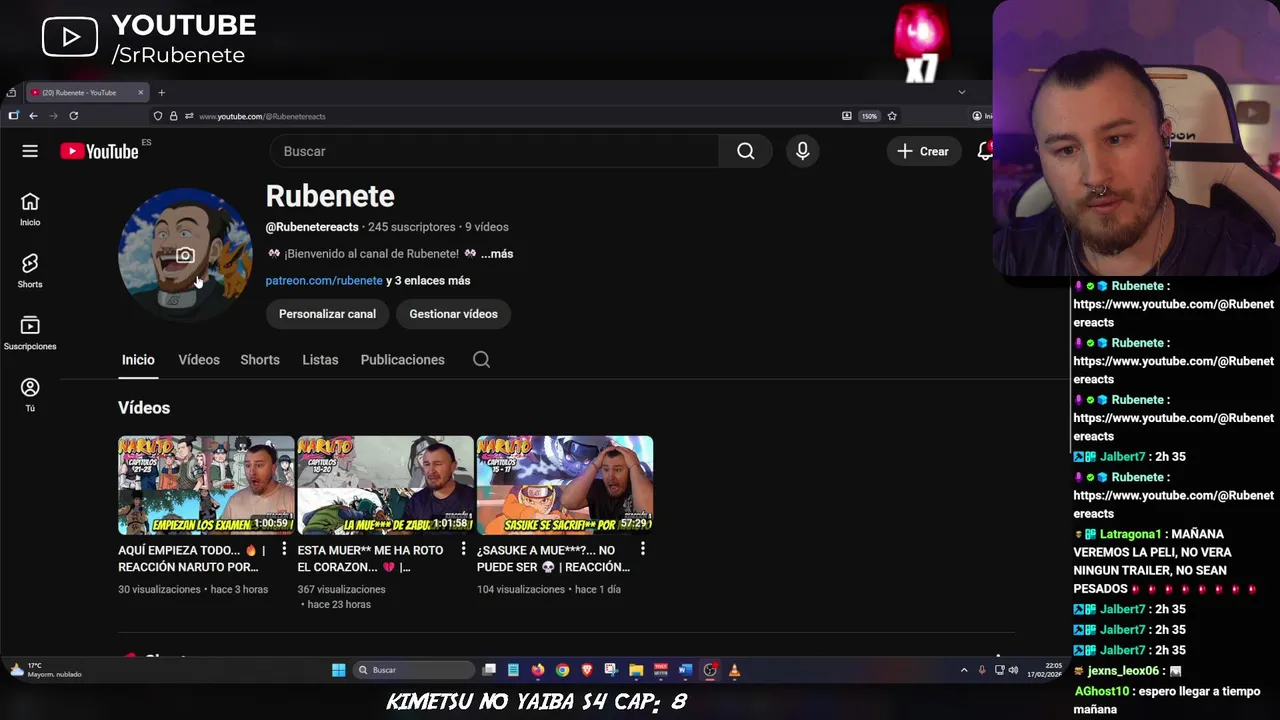Open File Explorer from the taskbar

pyautogui.click(x=636, y=670)
